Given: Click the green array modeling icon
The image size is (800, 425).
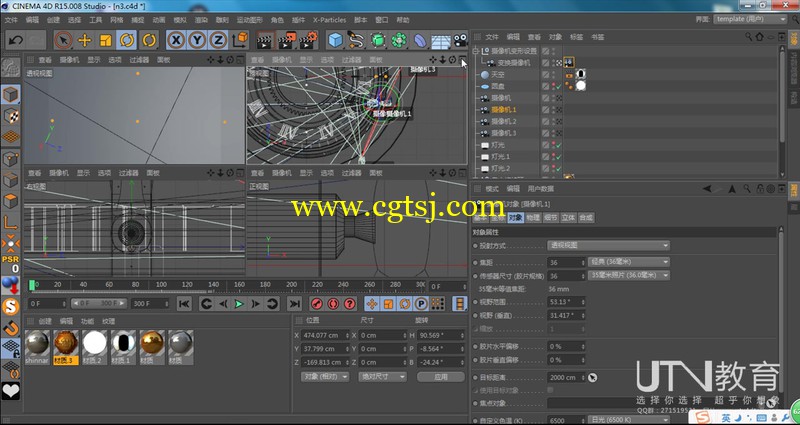Looking at the screenshot, I should [x=398, y=40].
